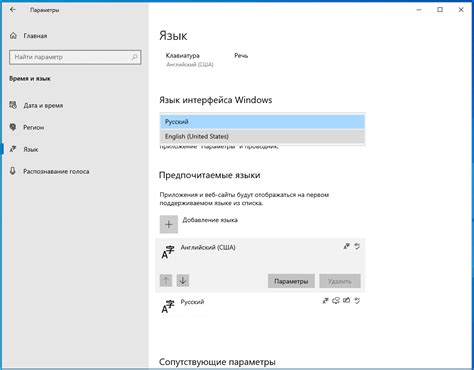This screenshot has width=474, height=370.
Task: Select the Английский (США) language entry
Action: click(x=260, y=265)
